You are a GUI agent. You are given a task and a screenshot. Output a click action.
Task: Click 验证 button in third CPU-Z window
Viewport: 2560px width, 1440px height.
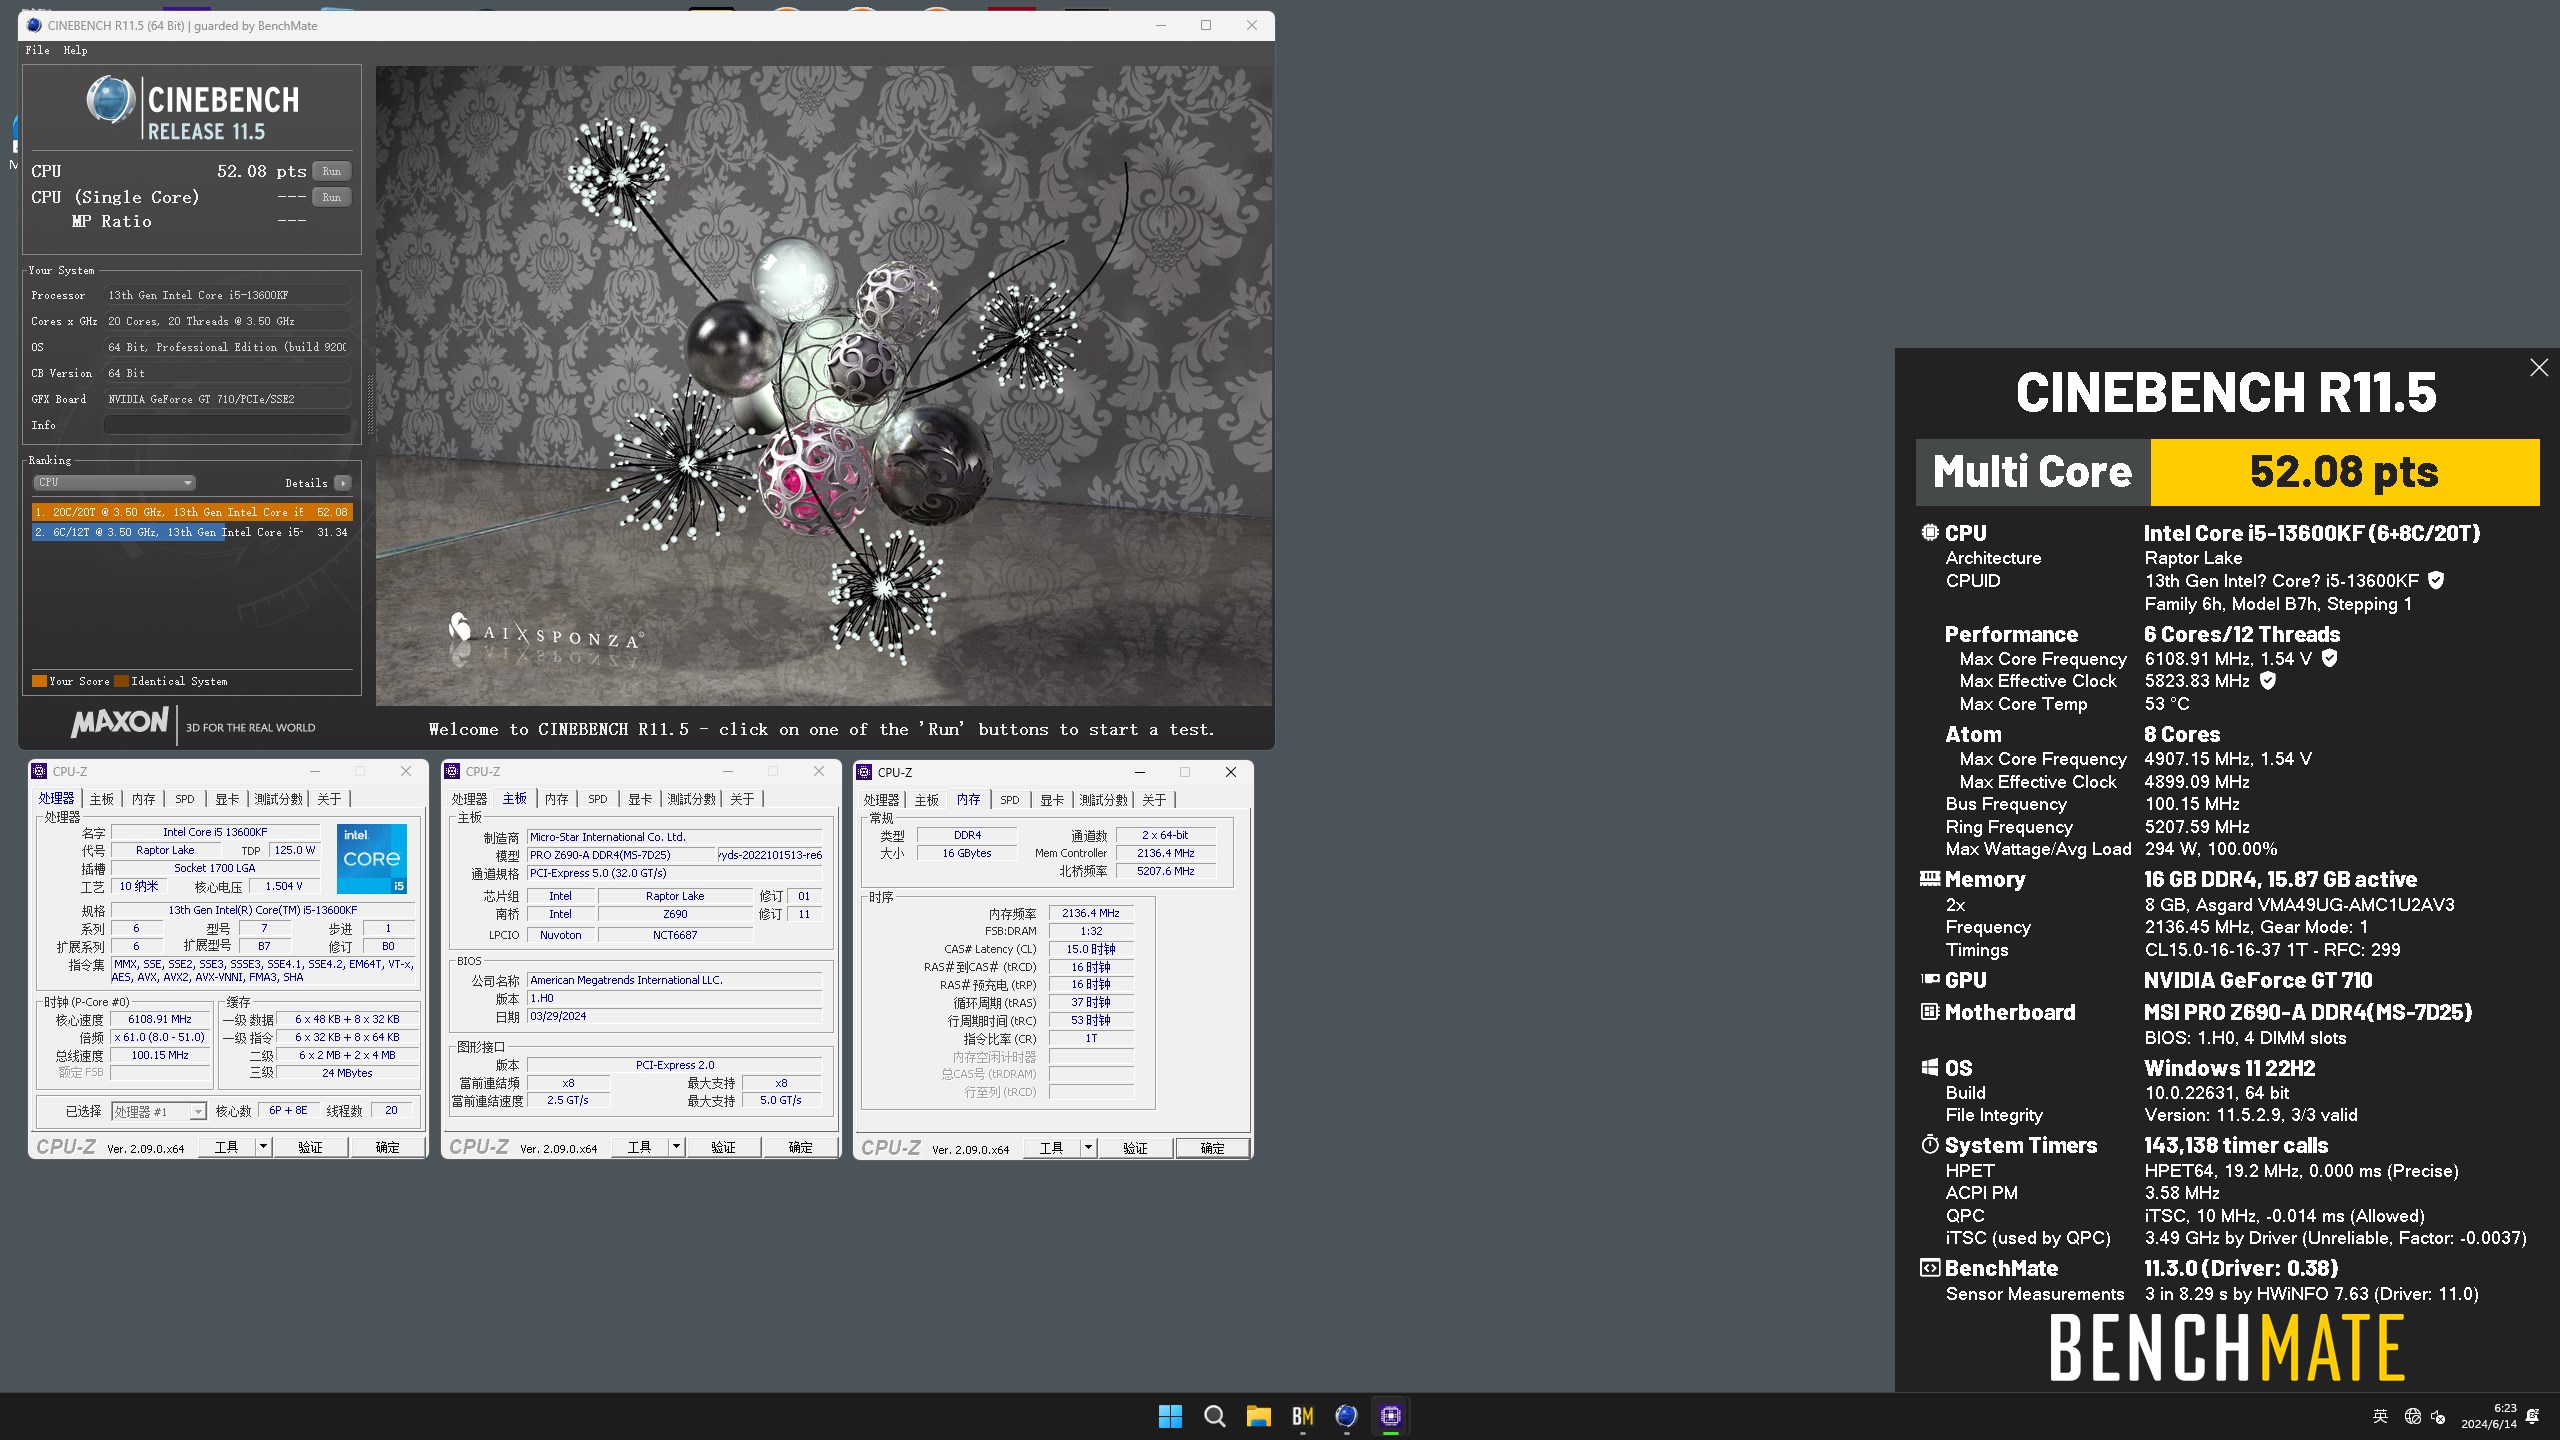[1135, 1148]
